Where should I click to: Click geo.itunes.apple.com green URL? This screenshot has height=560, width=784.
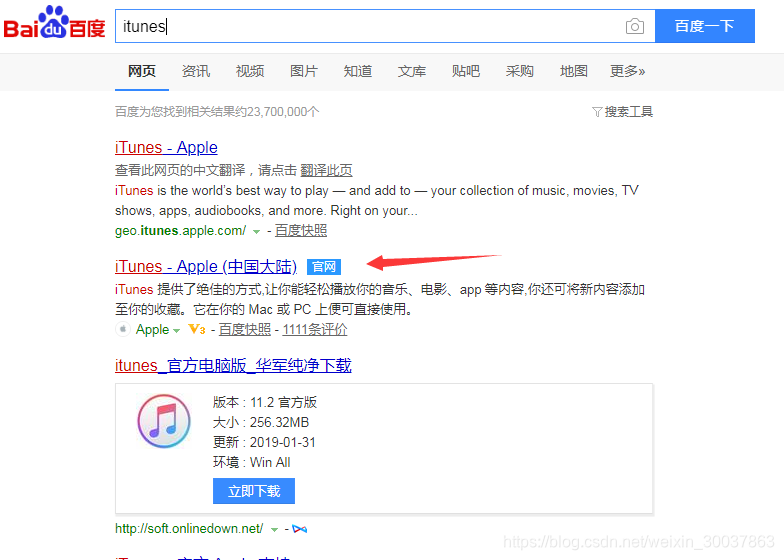click(x=180, y=230)
